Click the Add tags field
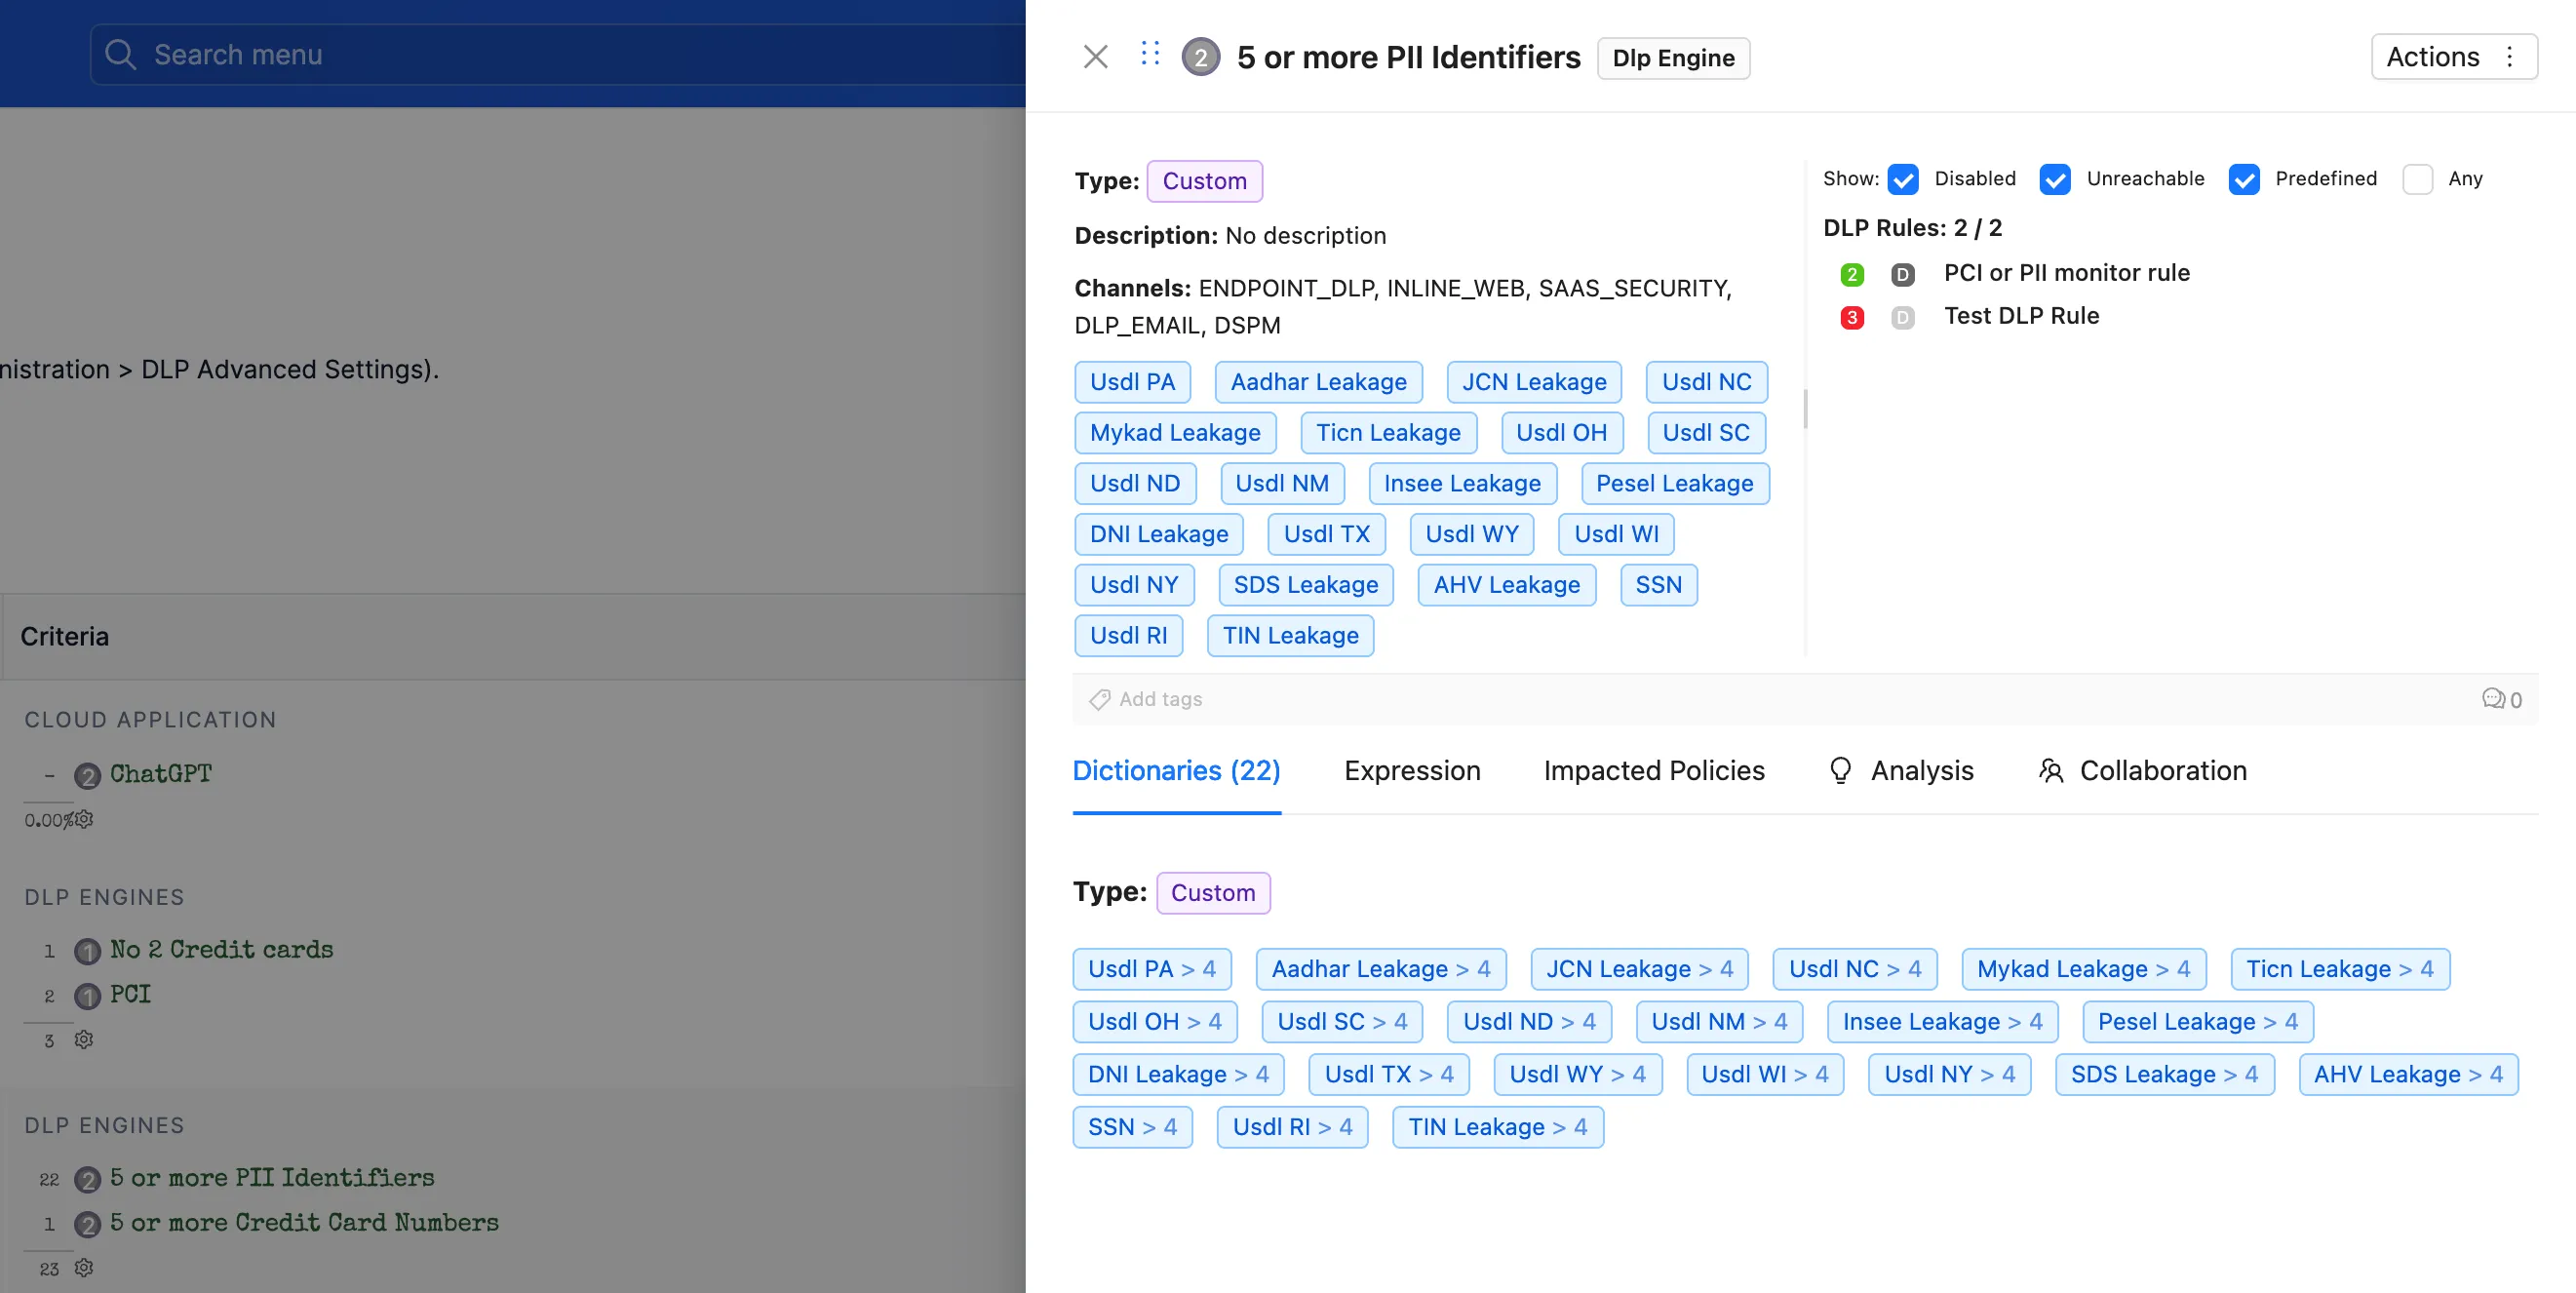 click(1160, 699)
